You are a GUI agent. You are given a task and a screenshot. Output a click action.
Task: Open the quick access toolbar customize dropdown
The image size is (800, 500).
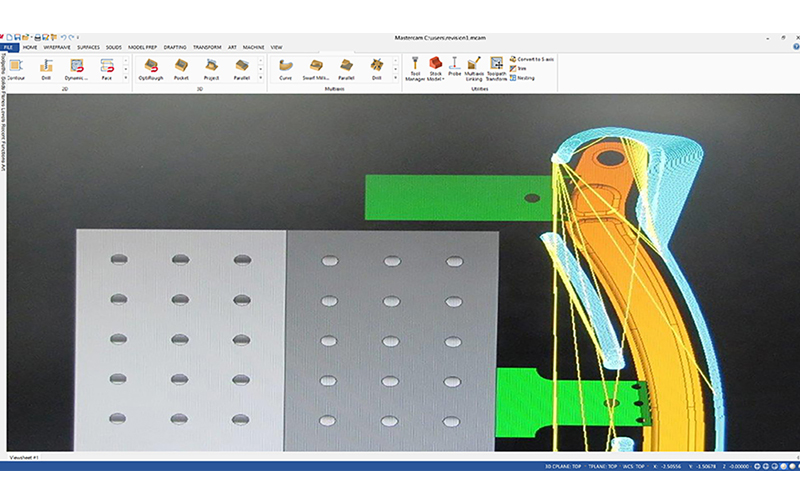pos(78,37)
